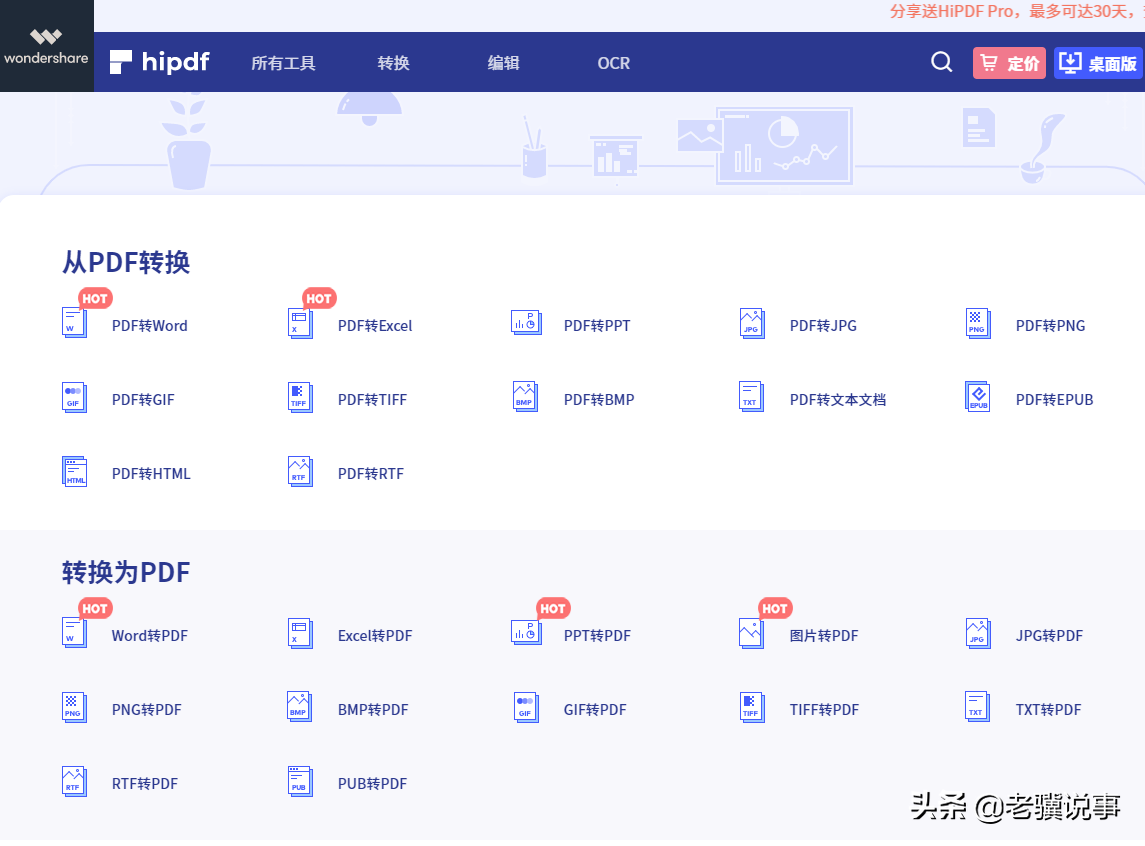Click the 从PDF转换 section heading

[x=126, y=262]
